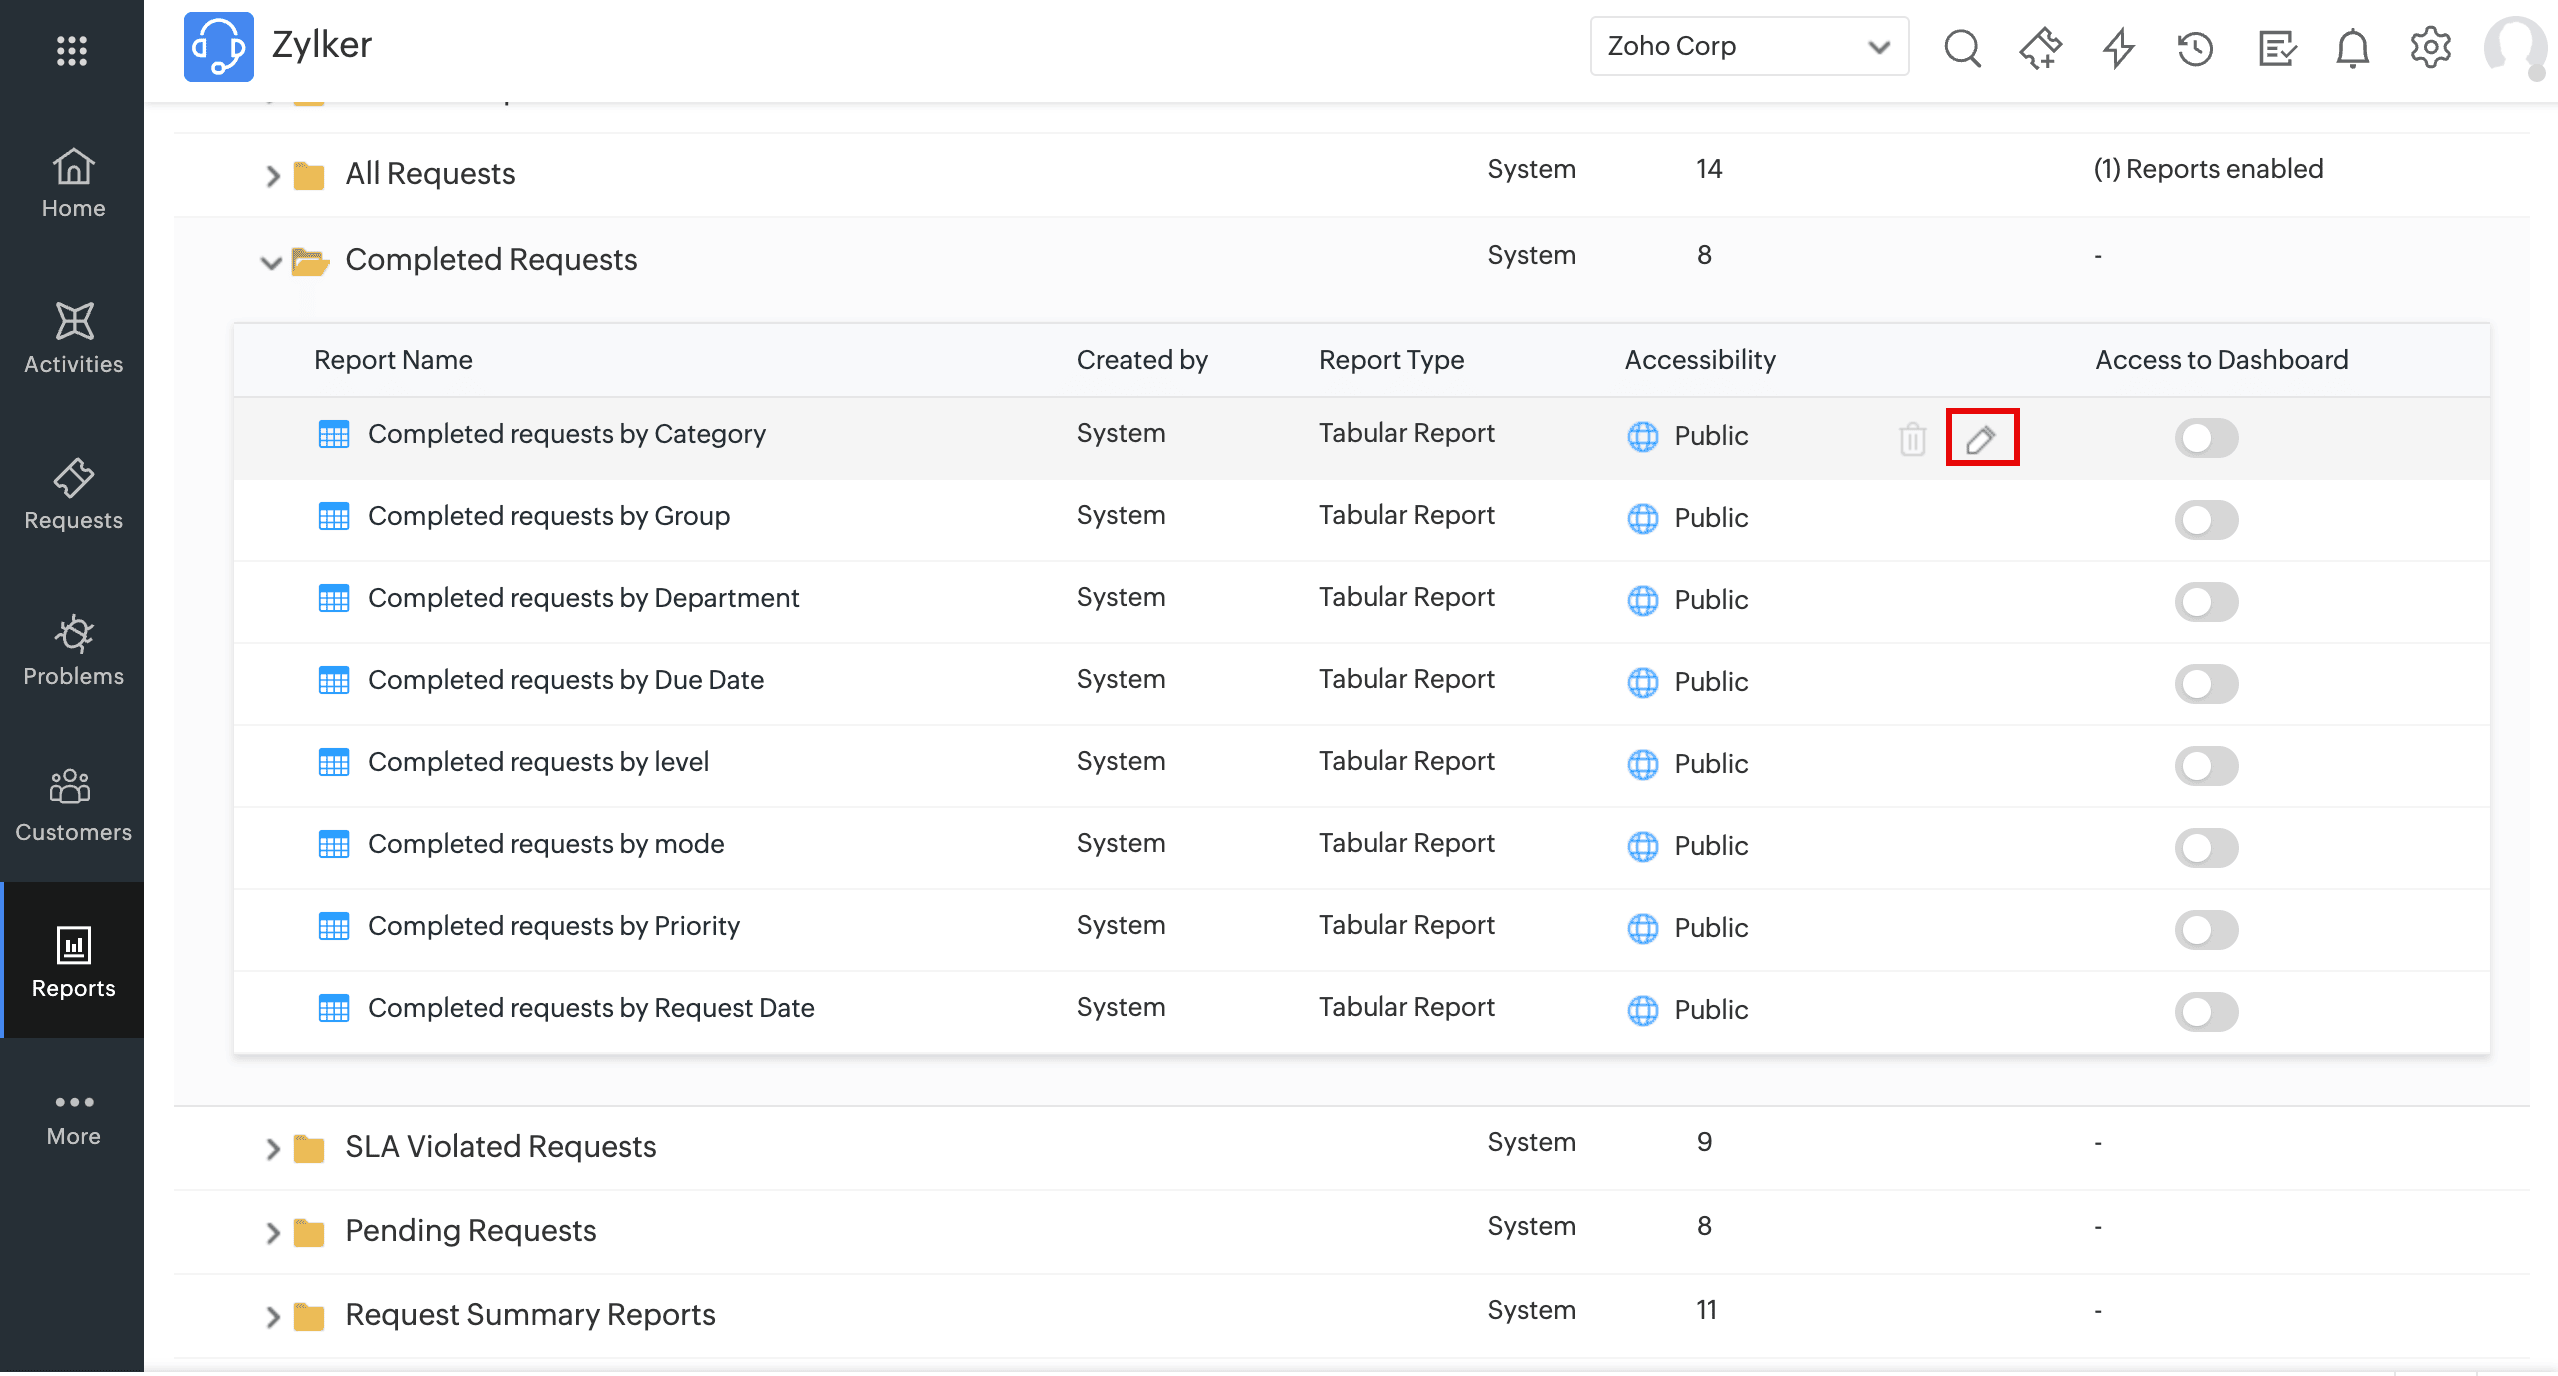Click the lightning bolt quick actions icon
Image resolution: width=2558 pixels, height=1376 pixels.
2118,47
